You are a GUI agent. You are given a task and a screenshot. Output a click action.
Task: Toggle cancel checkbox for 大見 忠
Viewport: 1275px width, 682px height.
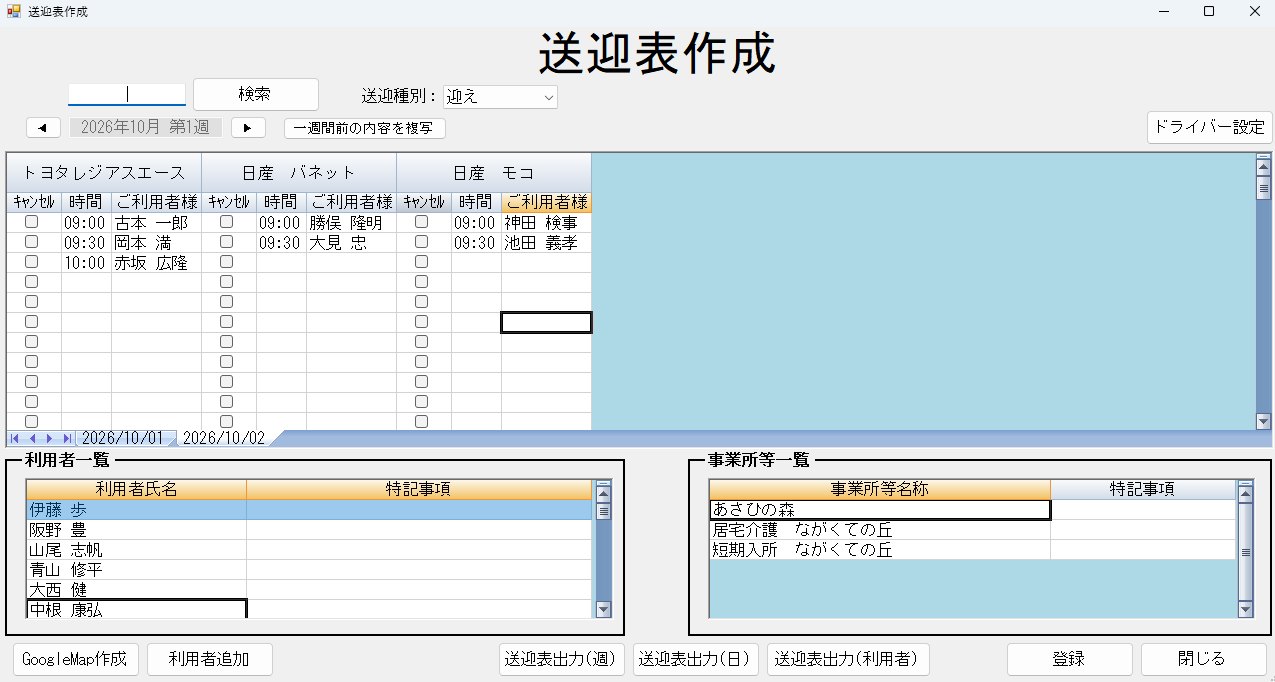(227, 242)
